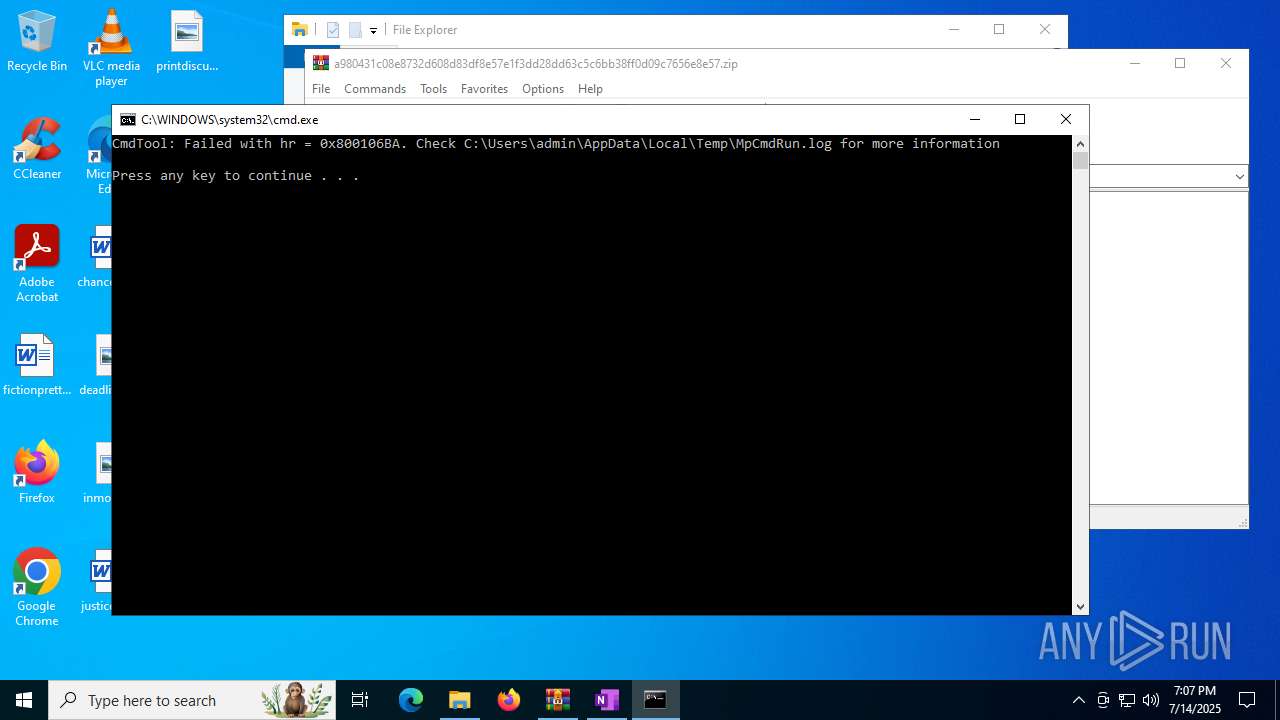
Task: Open OneNote from the taskbar
Action: (606, 700)
